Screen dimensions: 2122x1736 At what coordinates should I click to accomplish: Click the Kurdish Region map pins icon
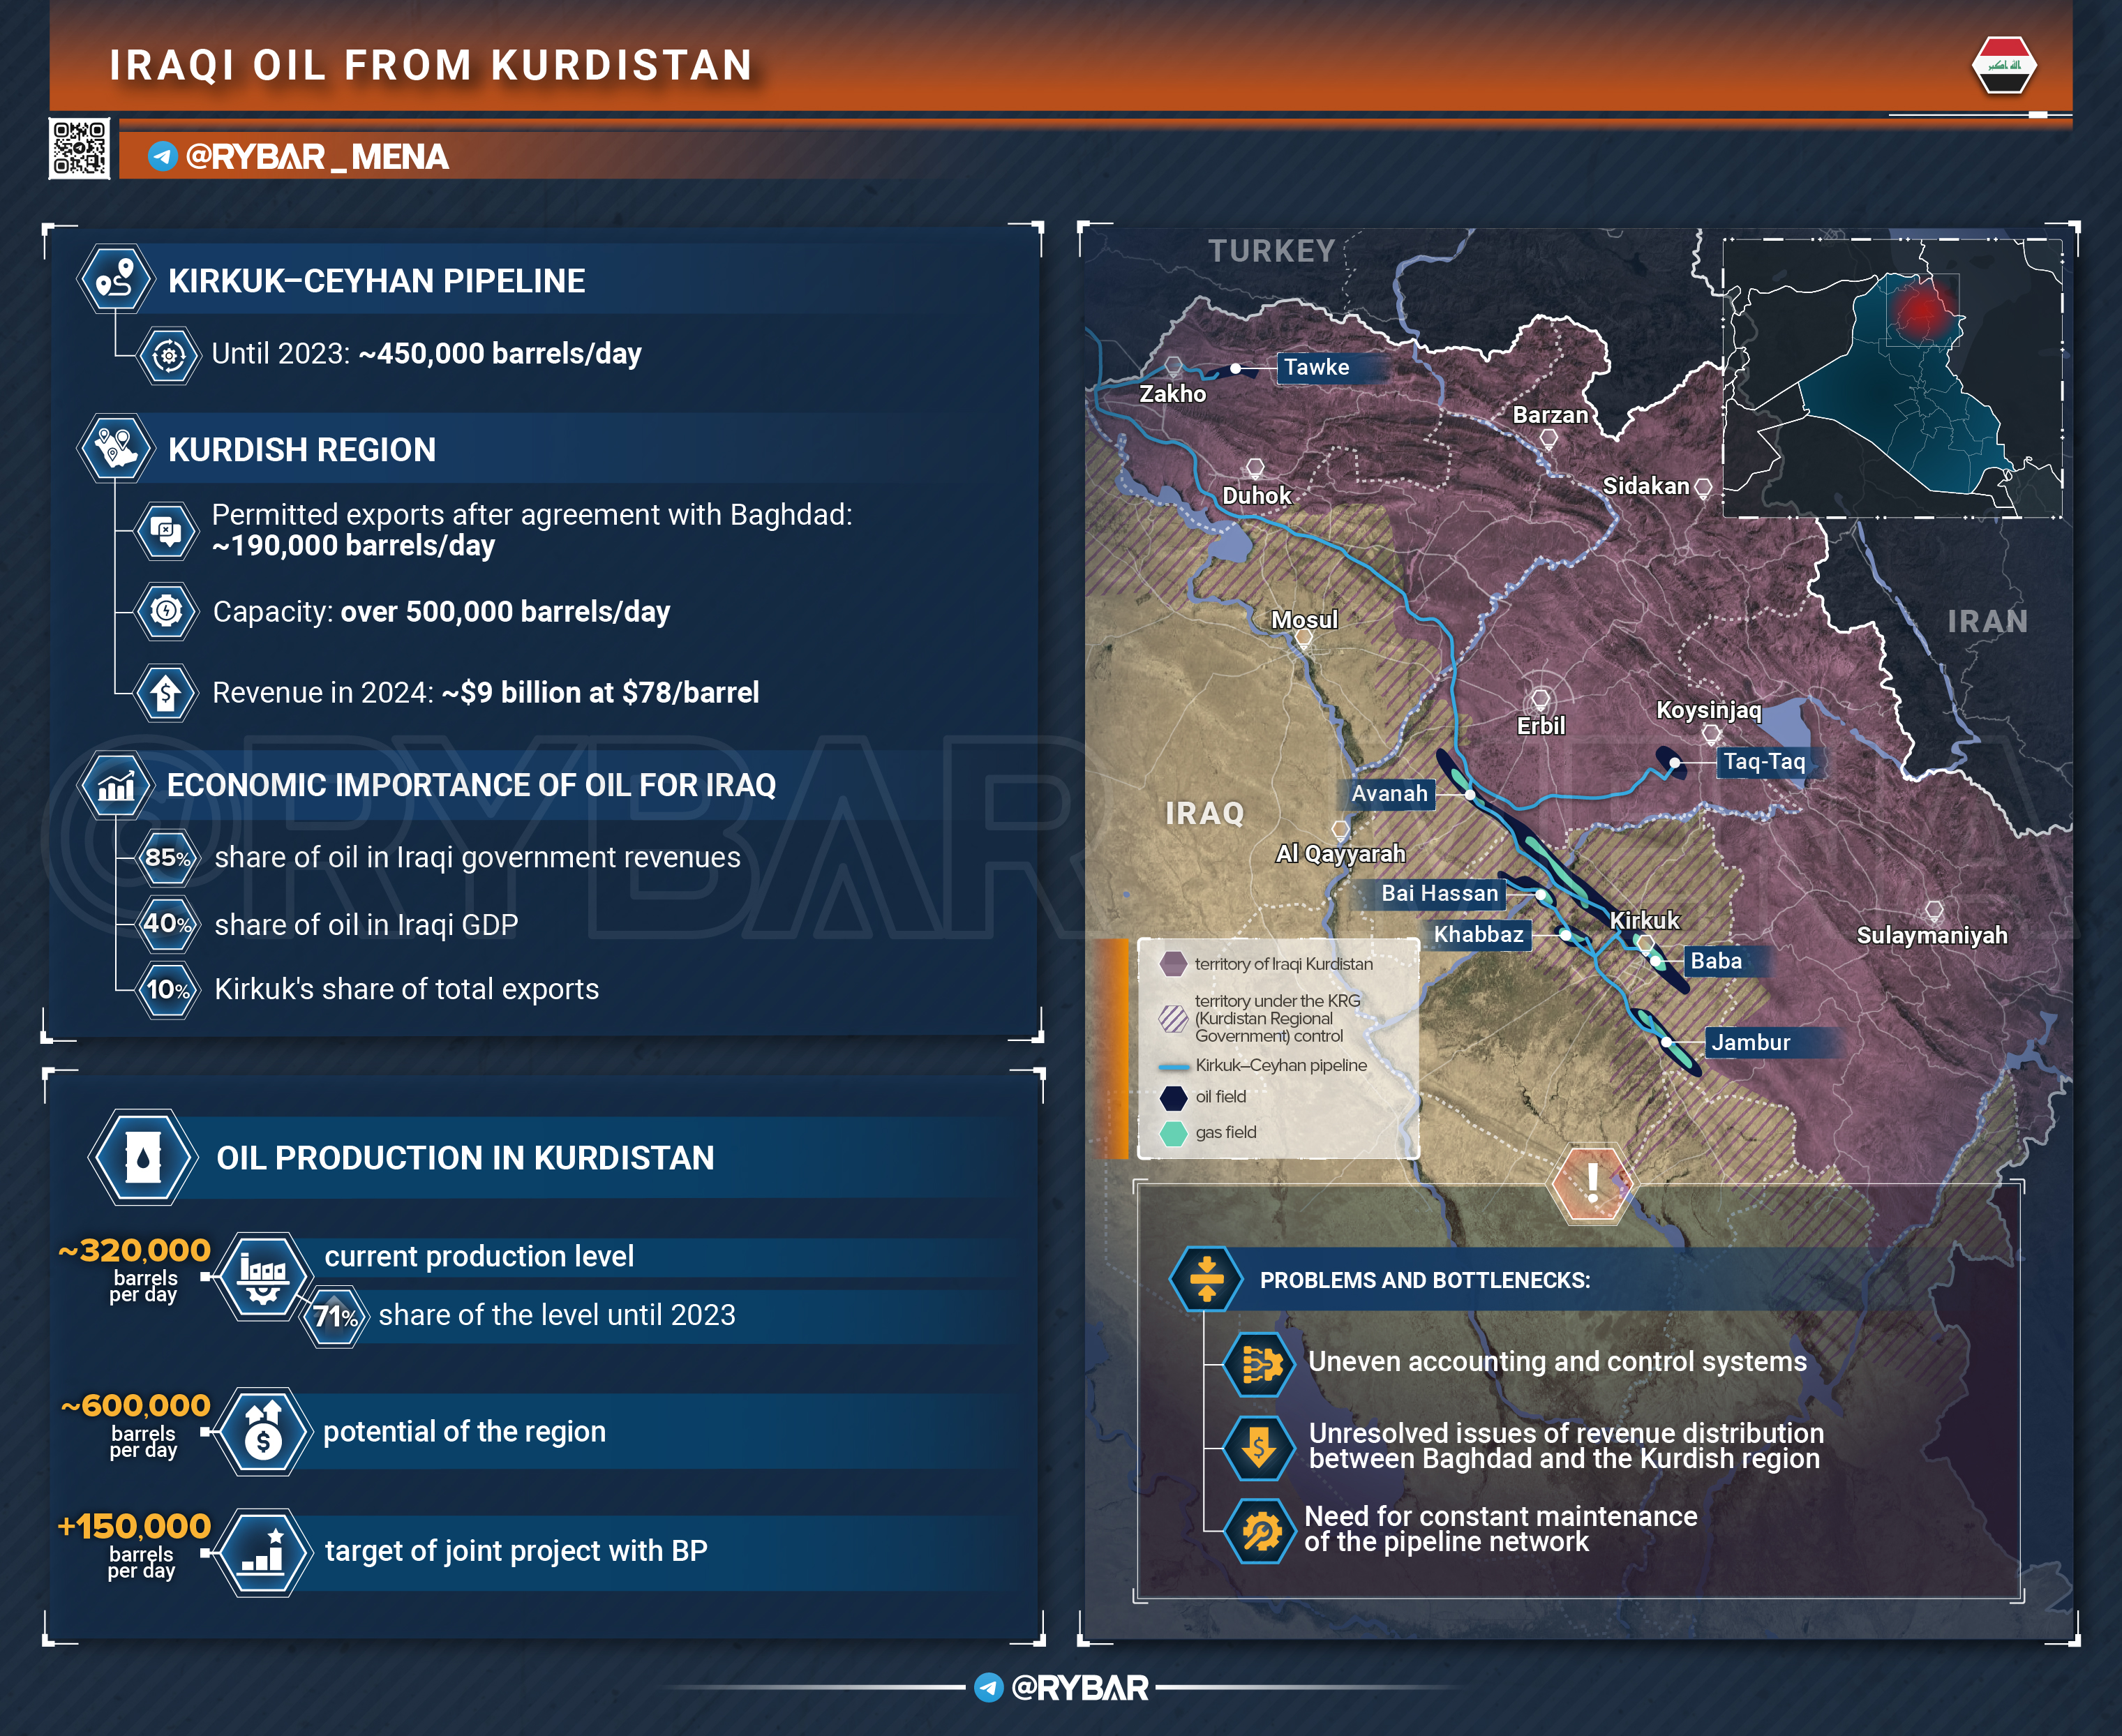(x=116, y=447)
